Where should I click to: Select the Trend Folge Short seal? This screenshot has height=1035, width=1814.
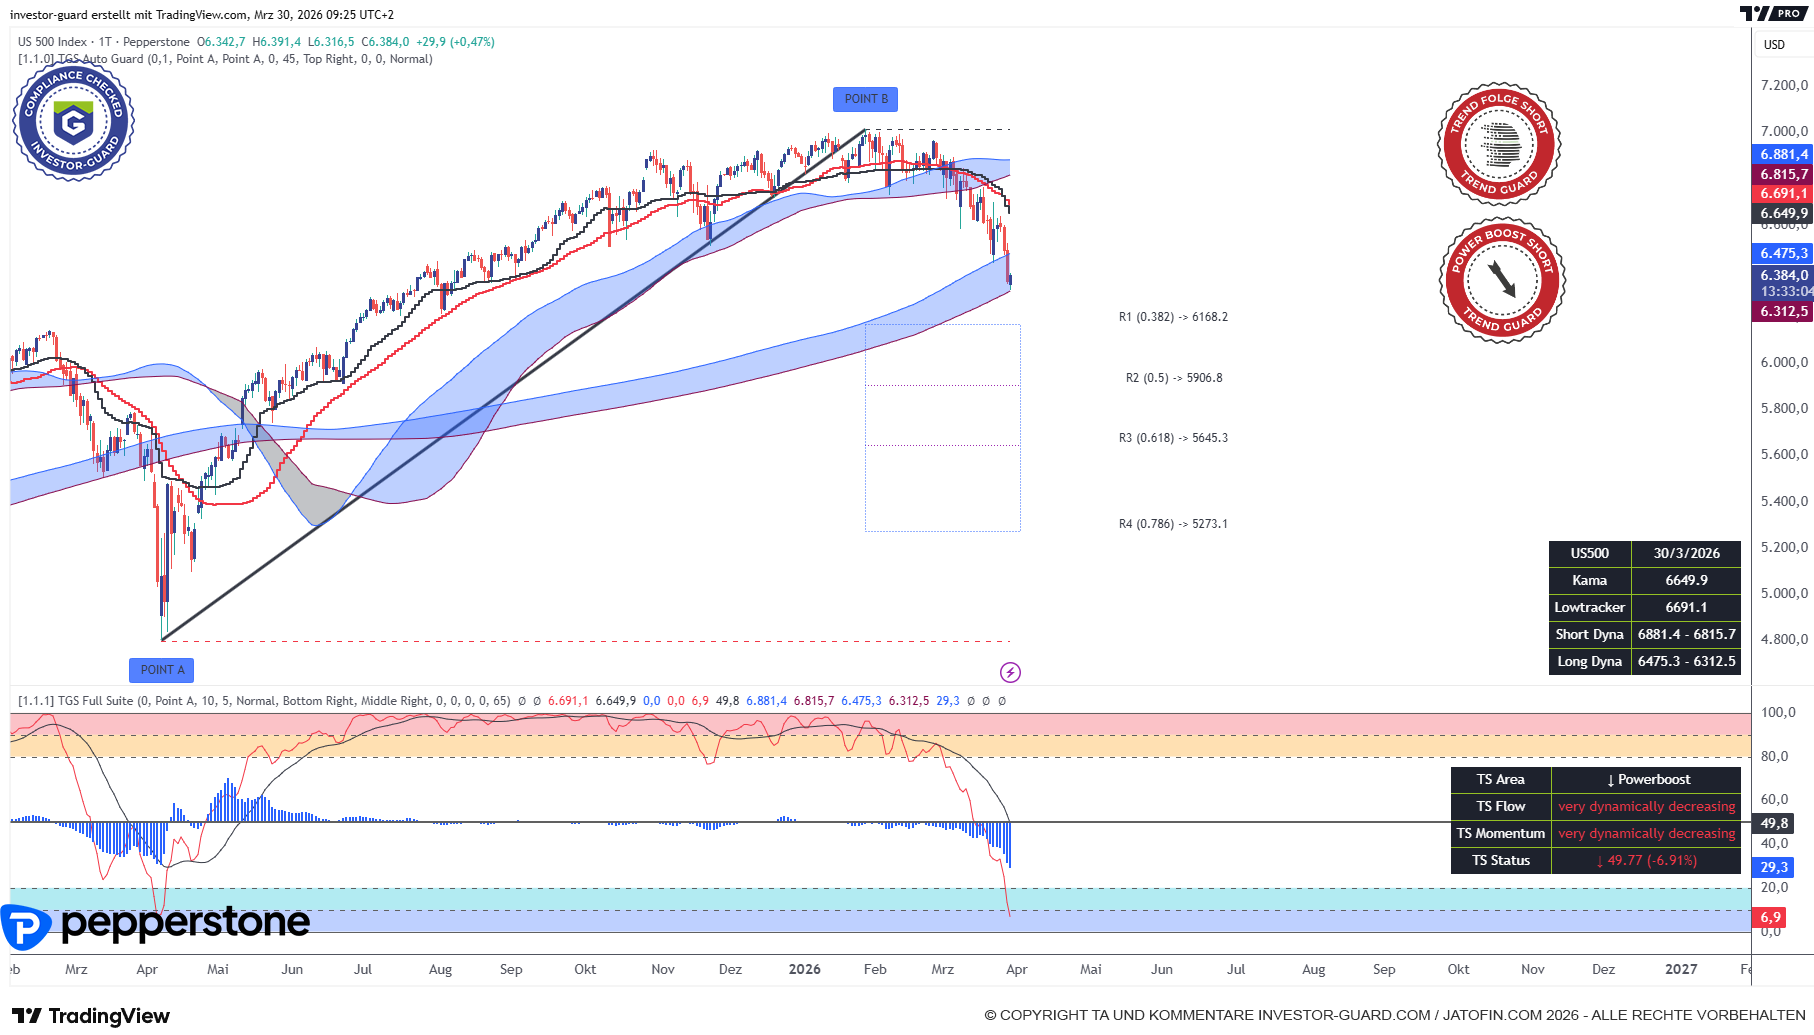pyautogui.click(x=1499, y=146)
